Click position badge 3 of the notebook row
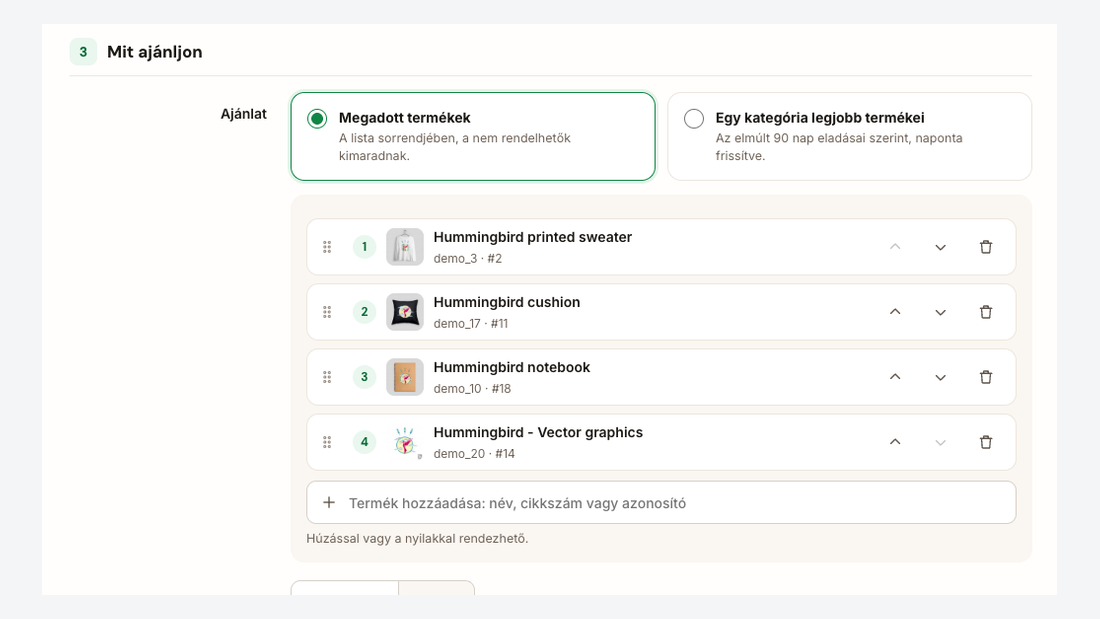Screen dimensions: 1100x619 [364, 378]
